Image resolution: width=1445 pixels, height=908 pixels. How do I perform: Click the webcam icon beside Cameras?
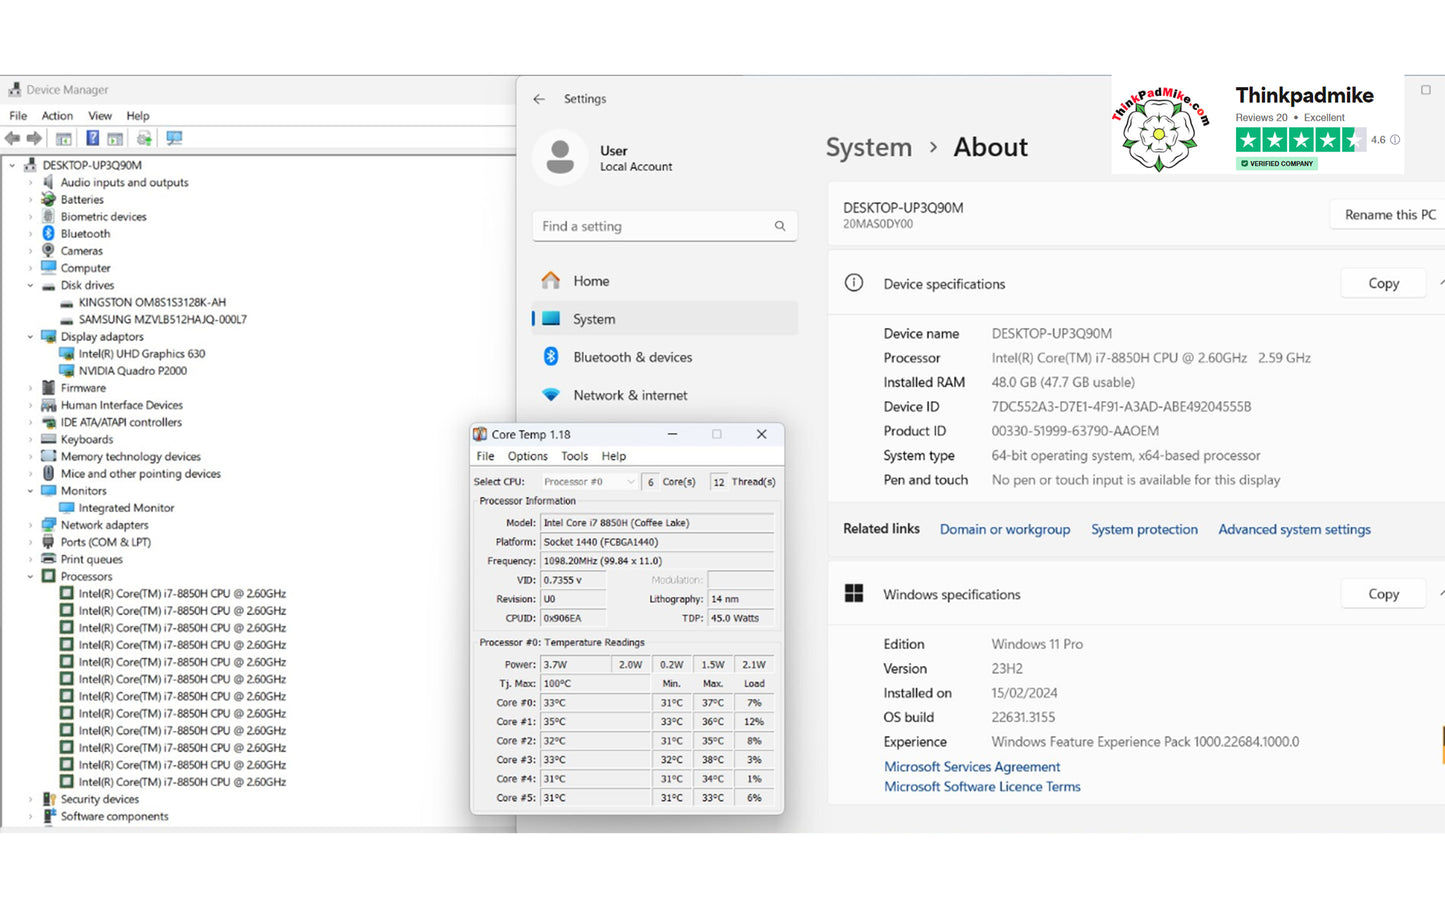[48, 250]
